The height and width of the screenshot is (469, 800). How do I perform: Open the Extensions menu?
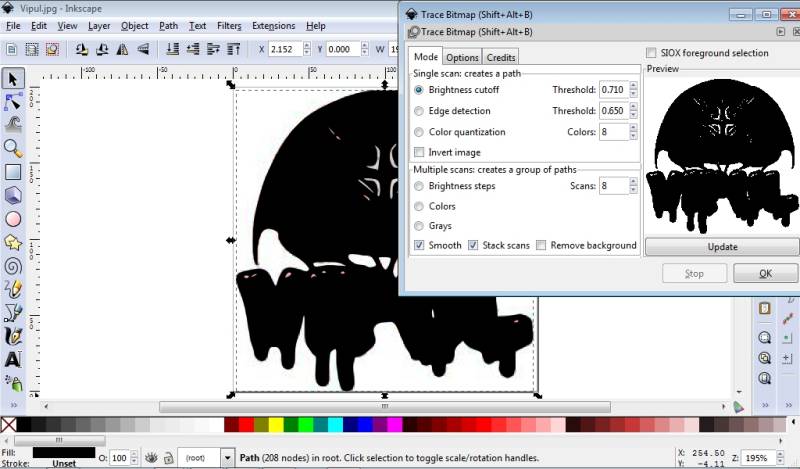[x=273, y=26]
